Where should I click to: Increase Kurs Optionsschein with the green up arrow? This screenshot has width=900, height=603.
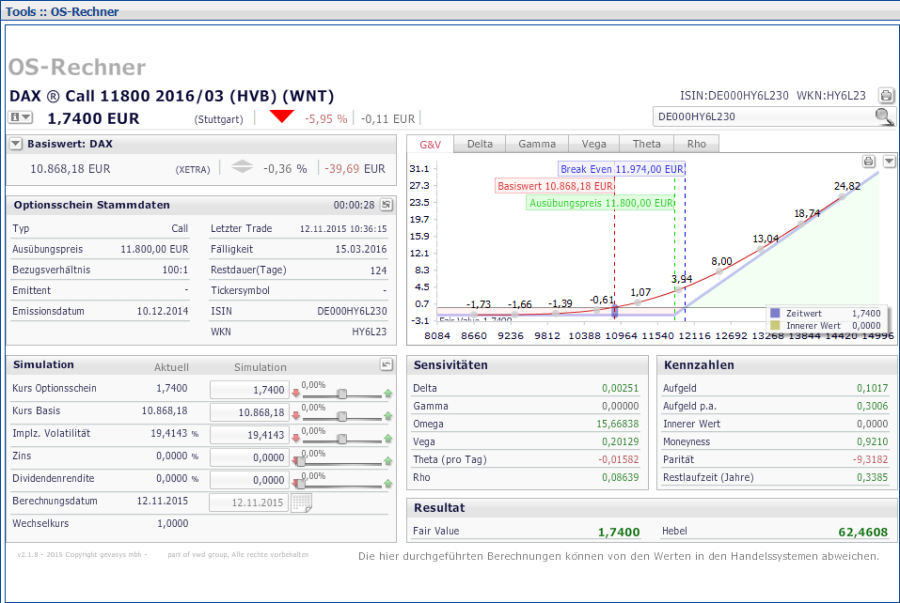388,393
